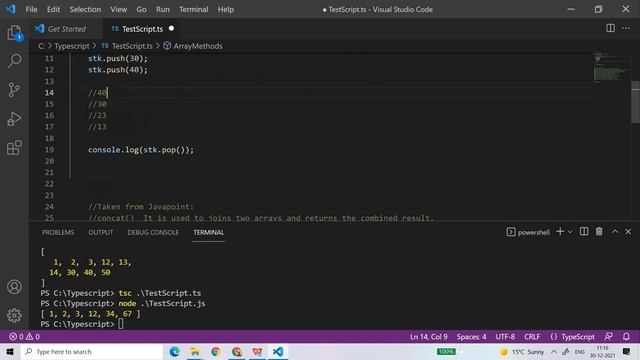Open the Selection menu
Screen dimensions: 640x360
click(x=85, y=9)
